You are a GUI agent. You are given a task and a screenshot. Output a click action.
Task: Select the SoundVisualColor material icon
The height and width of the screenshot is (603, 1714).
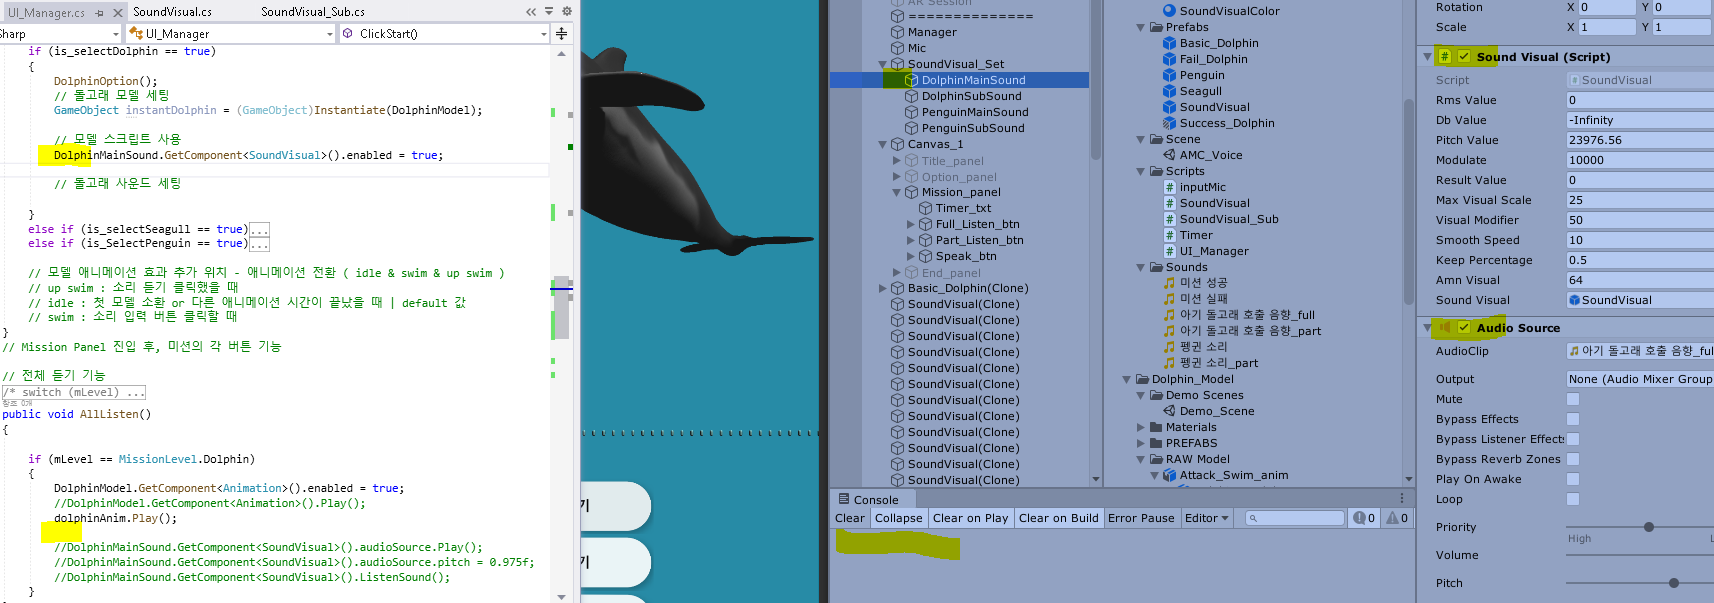[1169, 11]
